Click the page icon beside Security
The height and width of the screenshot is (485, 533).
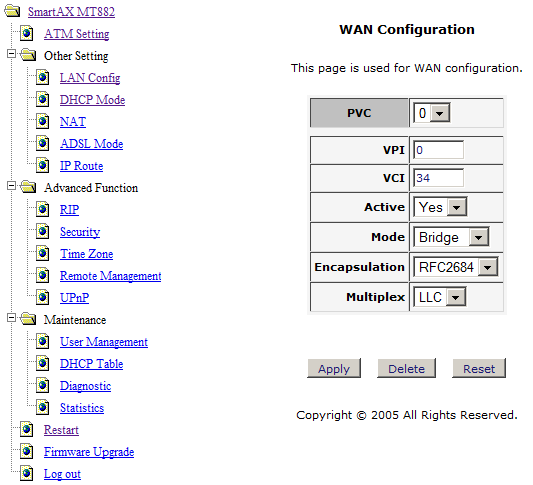point(43,231)
